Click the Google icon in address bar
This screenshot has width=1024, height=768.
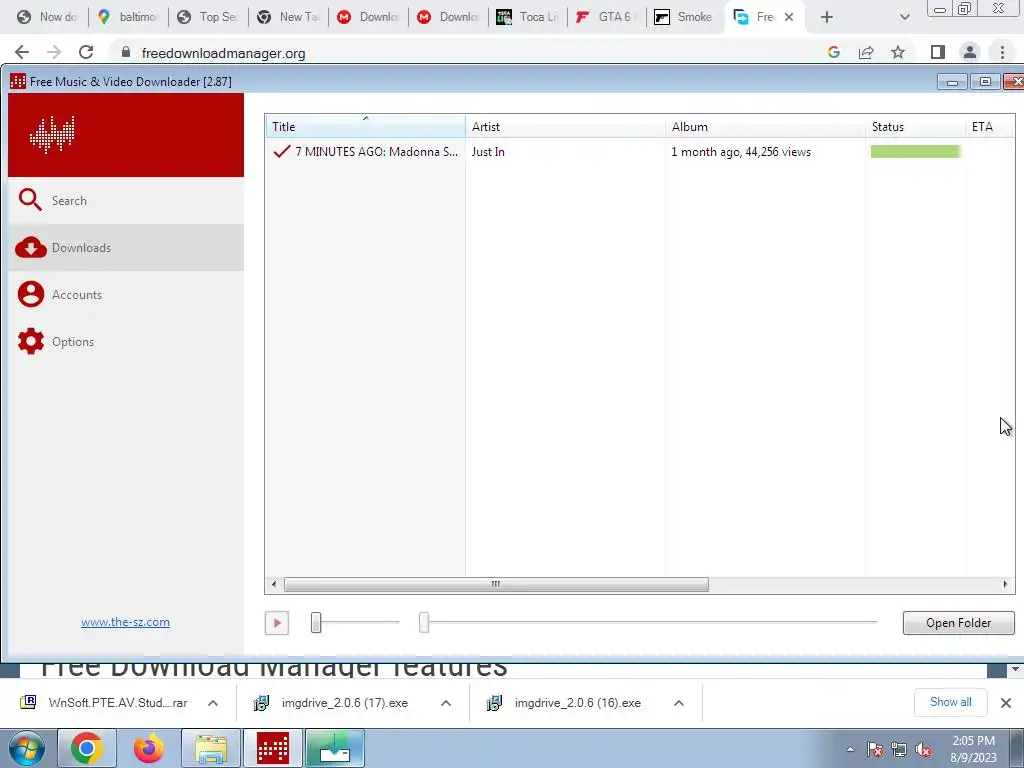point(833,52)
